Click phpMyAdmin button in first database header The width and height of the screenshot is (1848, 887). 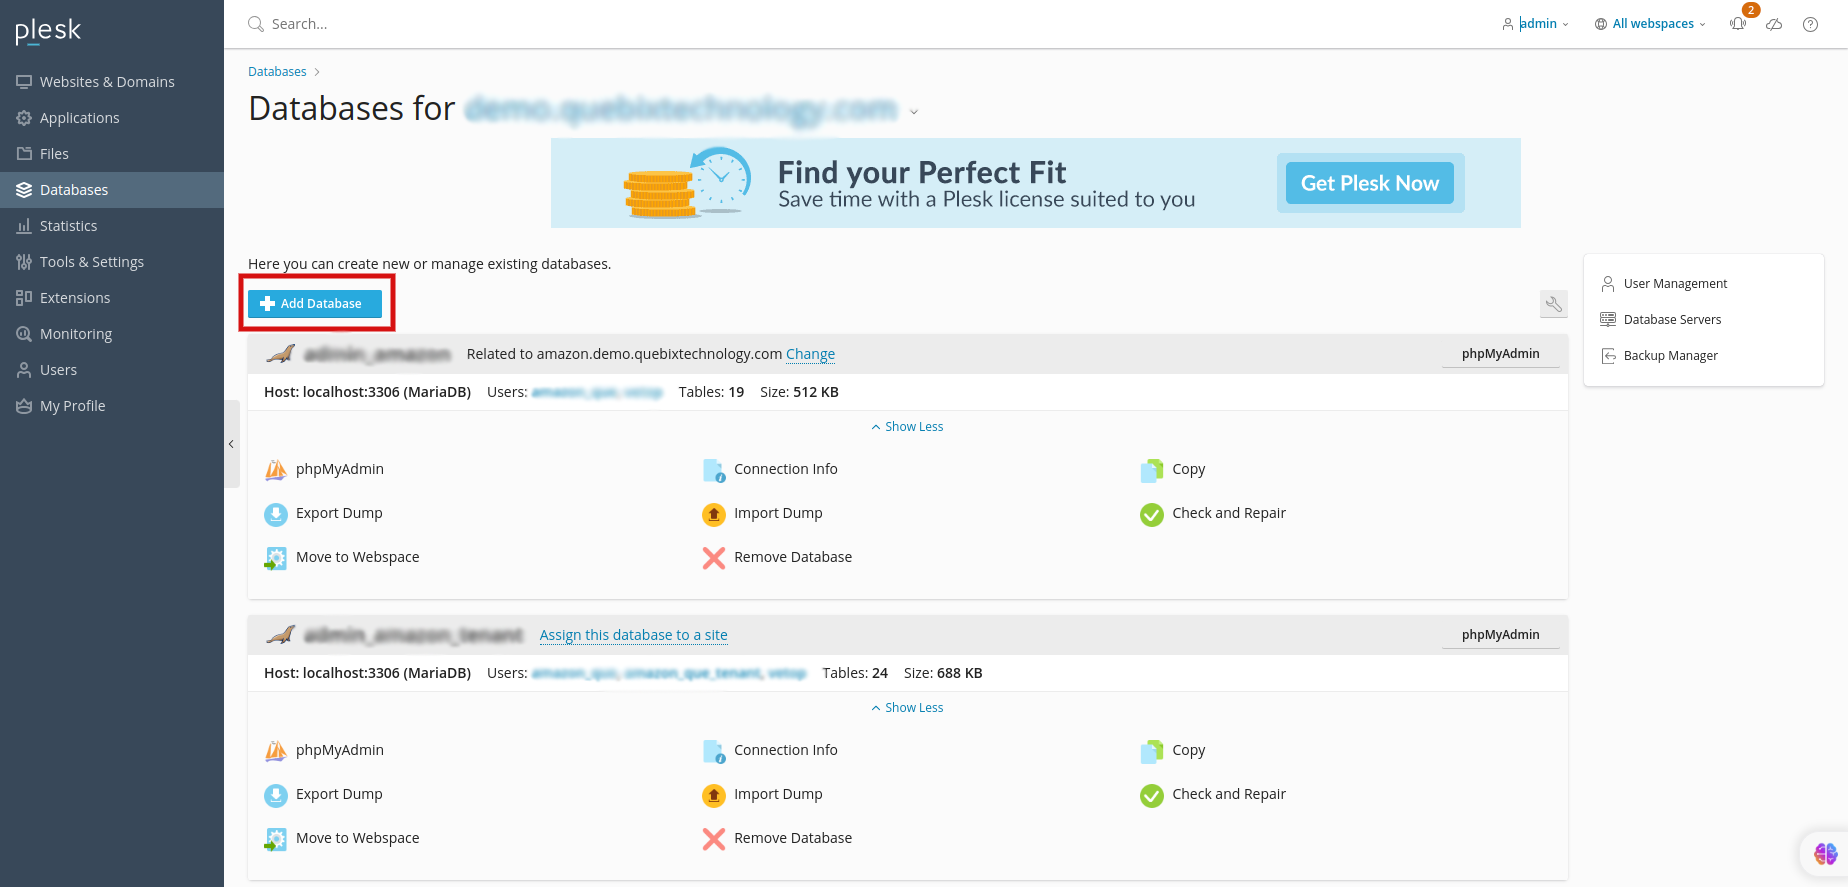[x=1500, y=354]
